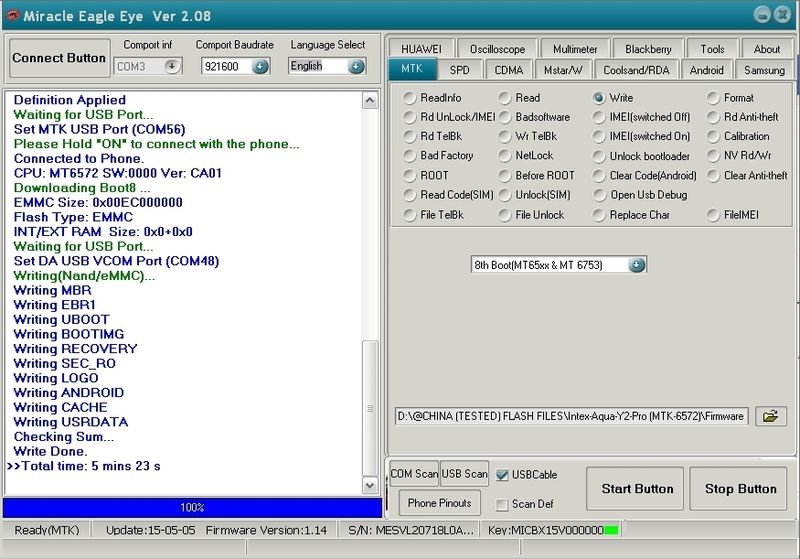
Task: Open the Tools tab
Action: [712, 49]
